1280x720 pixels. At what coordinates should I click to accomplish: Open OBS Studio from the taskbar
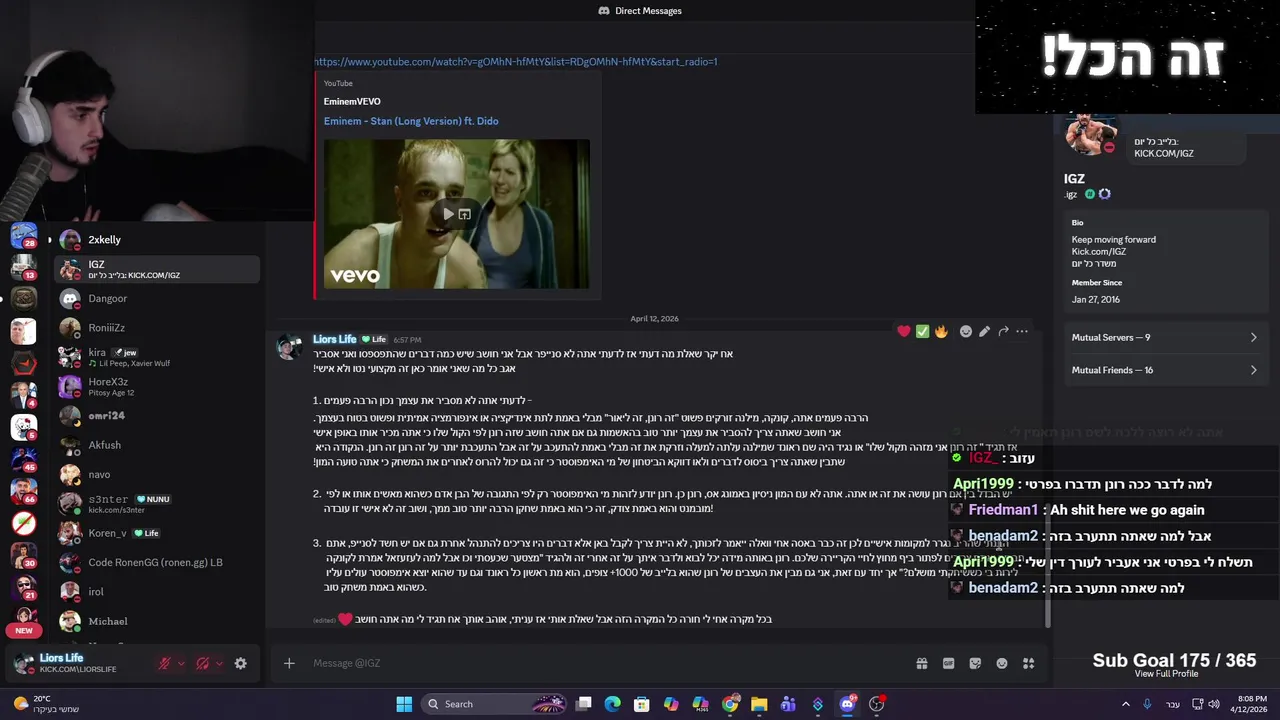(876, 704)
